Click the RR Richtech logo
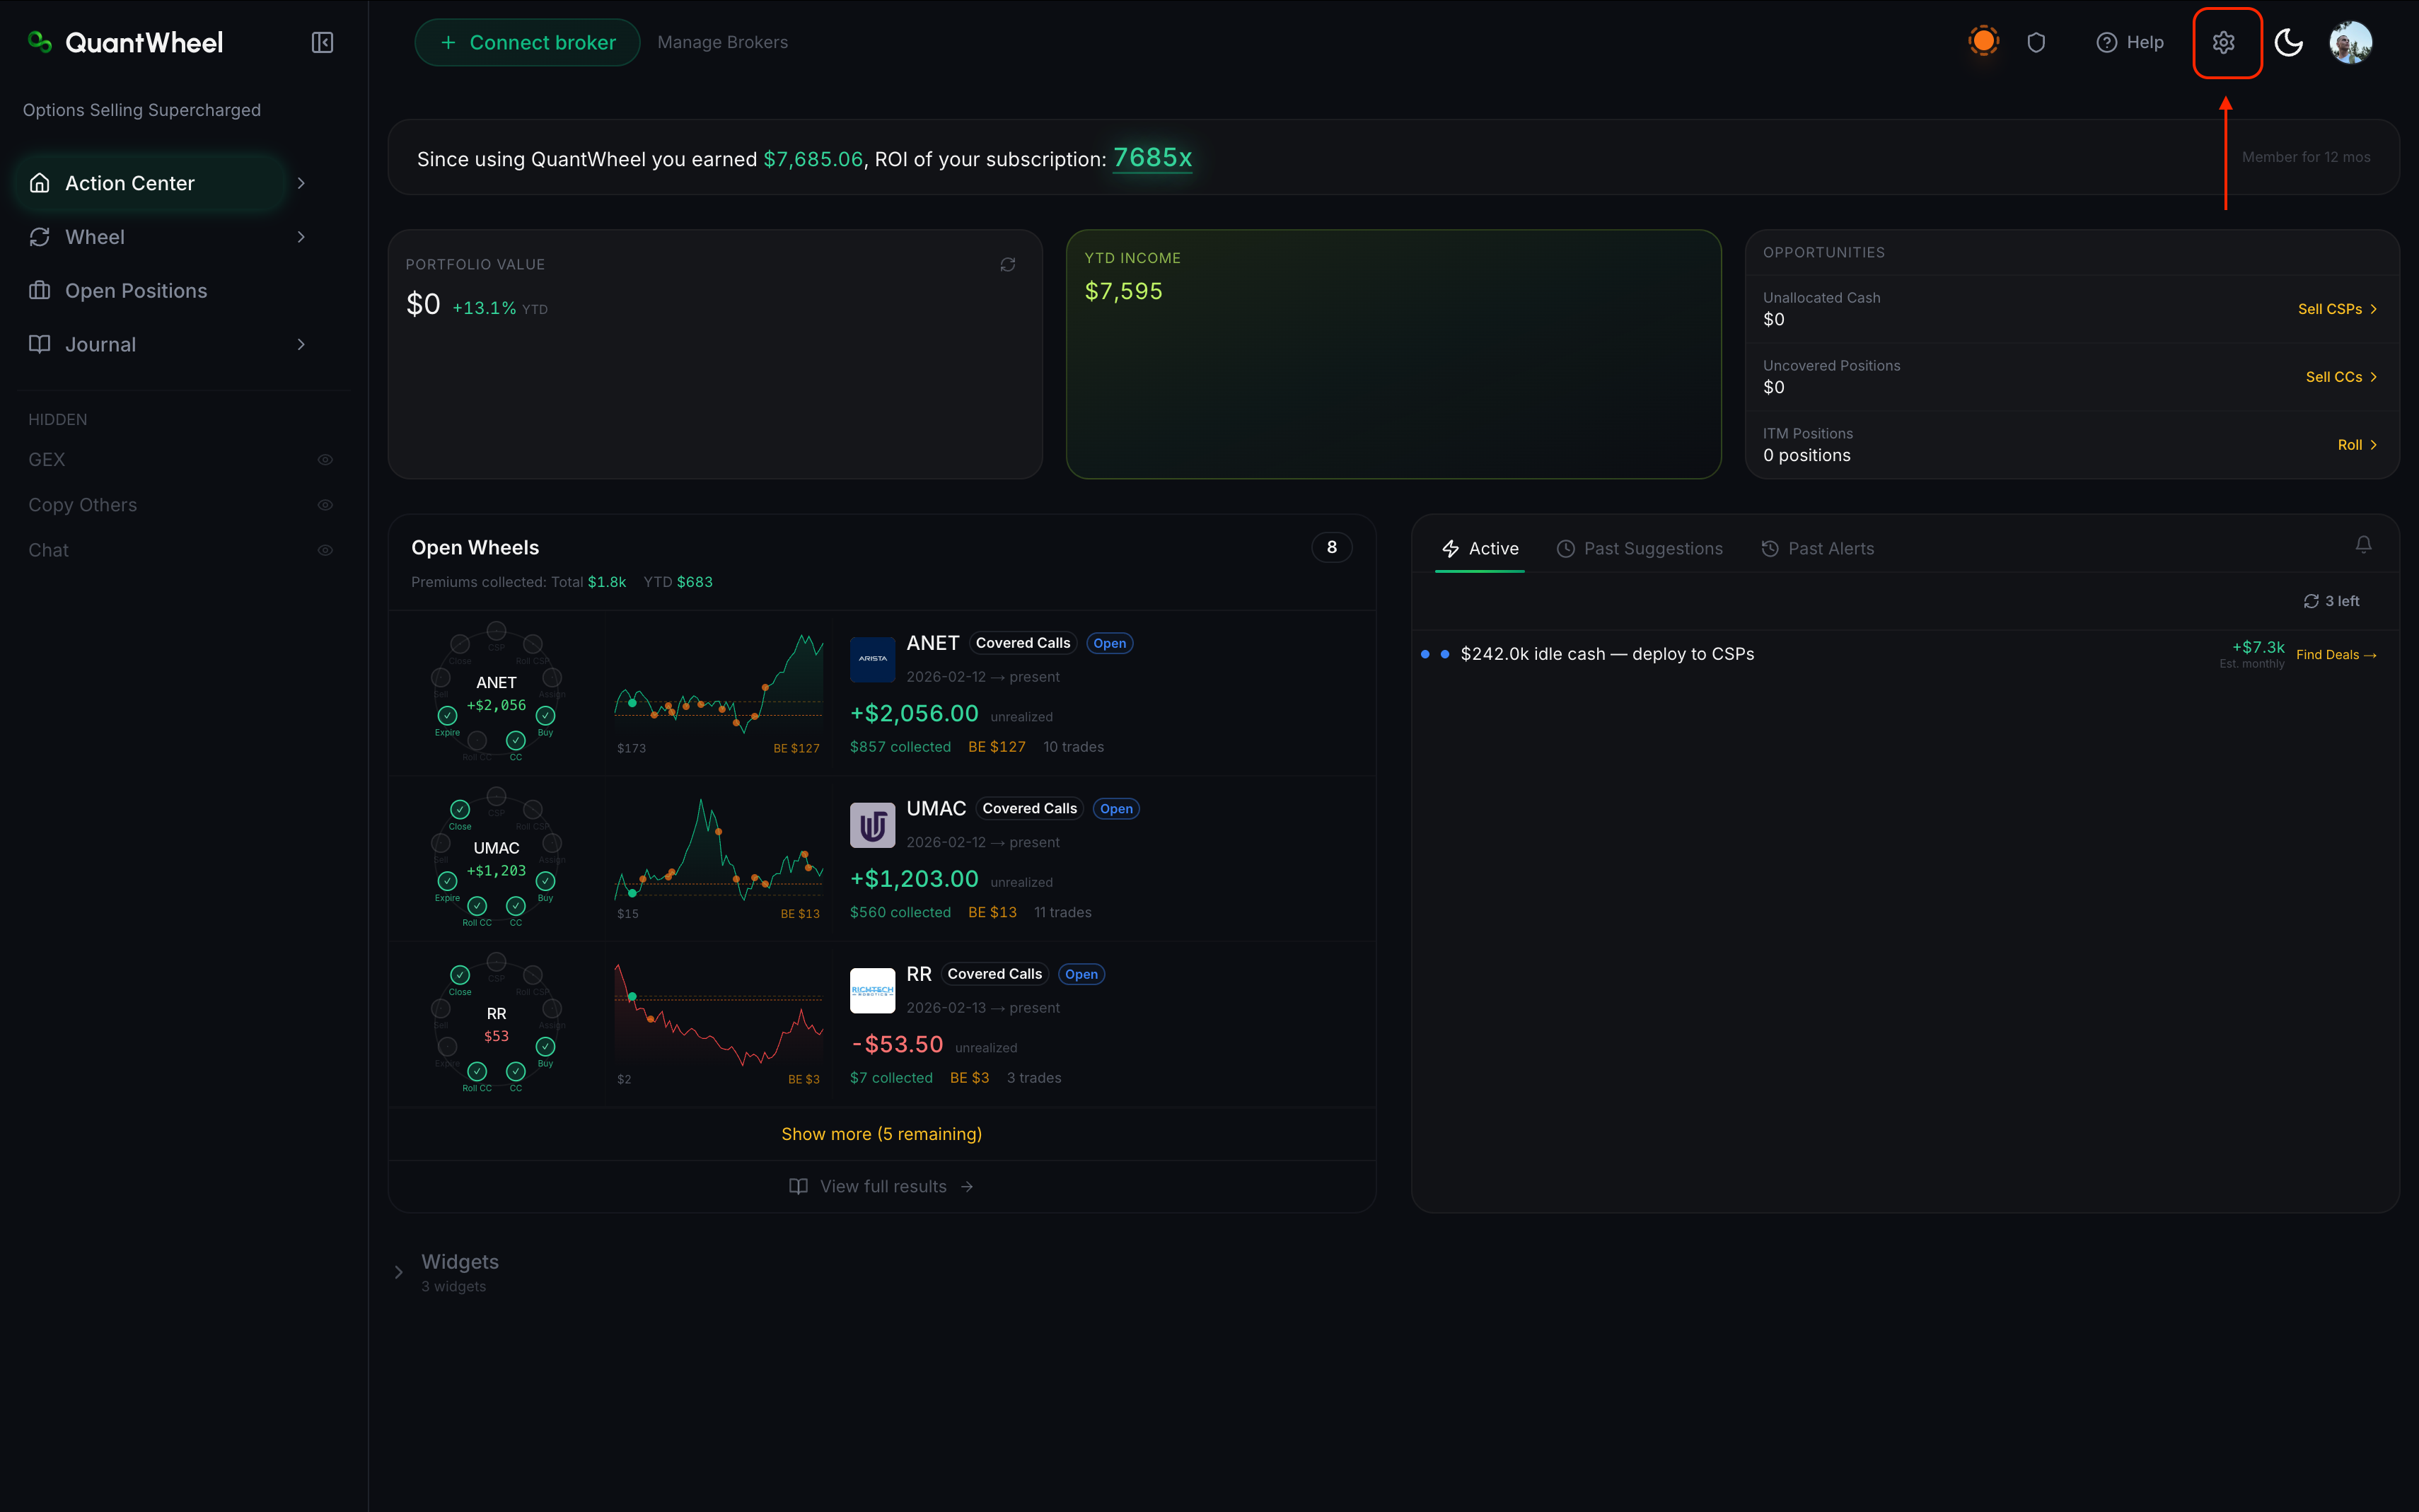Image resolution: width=2419 pixels, height=1512 pixels. coord(872,990)
